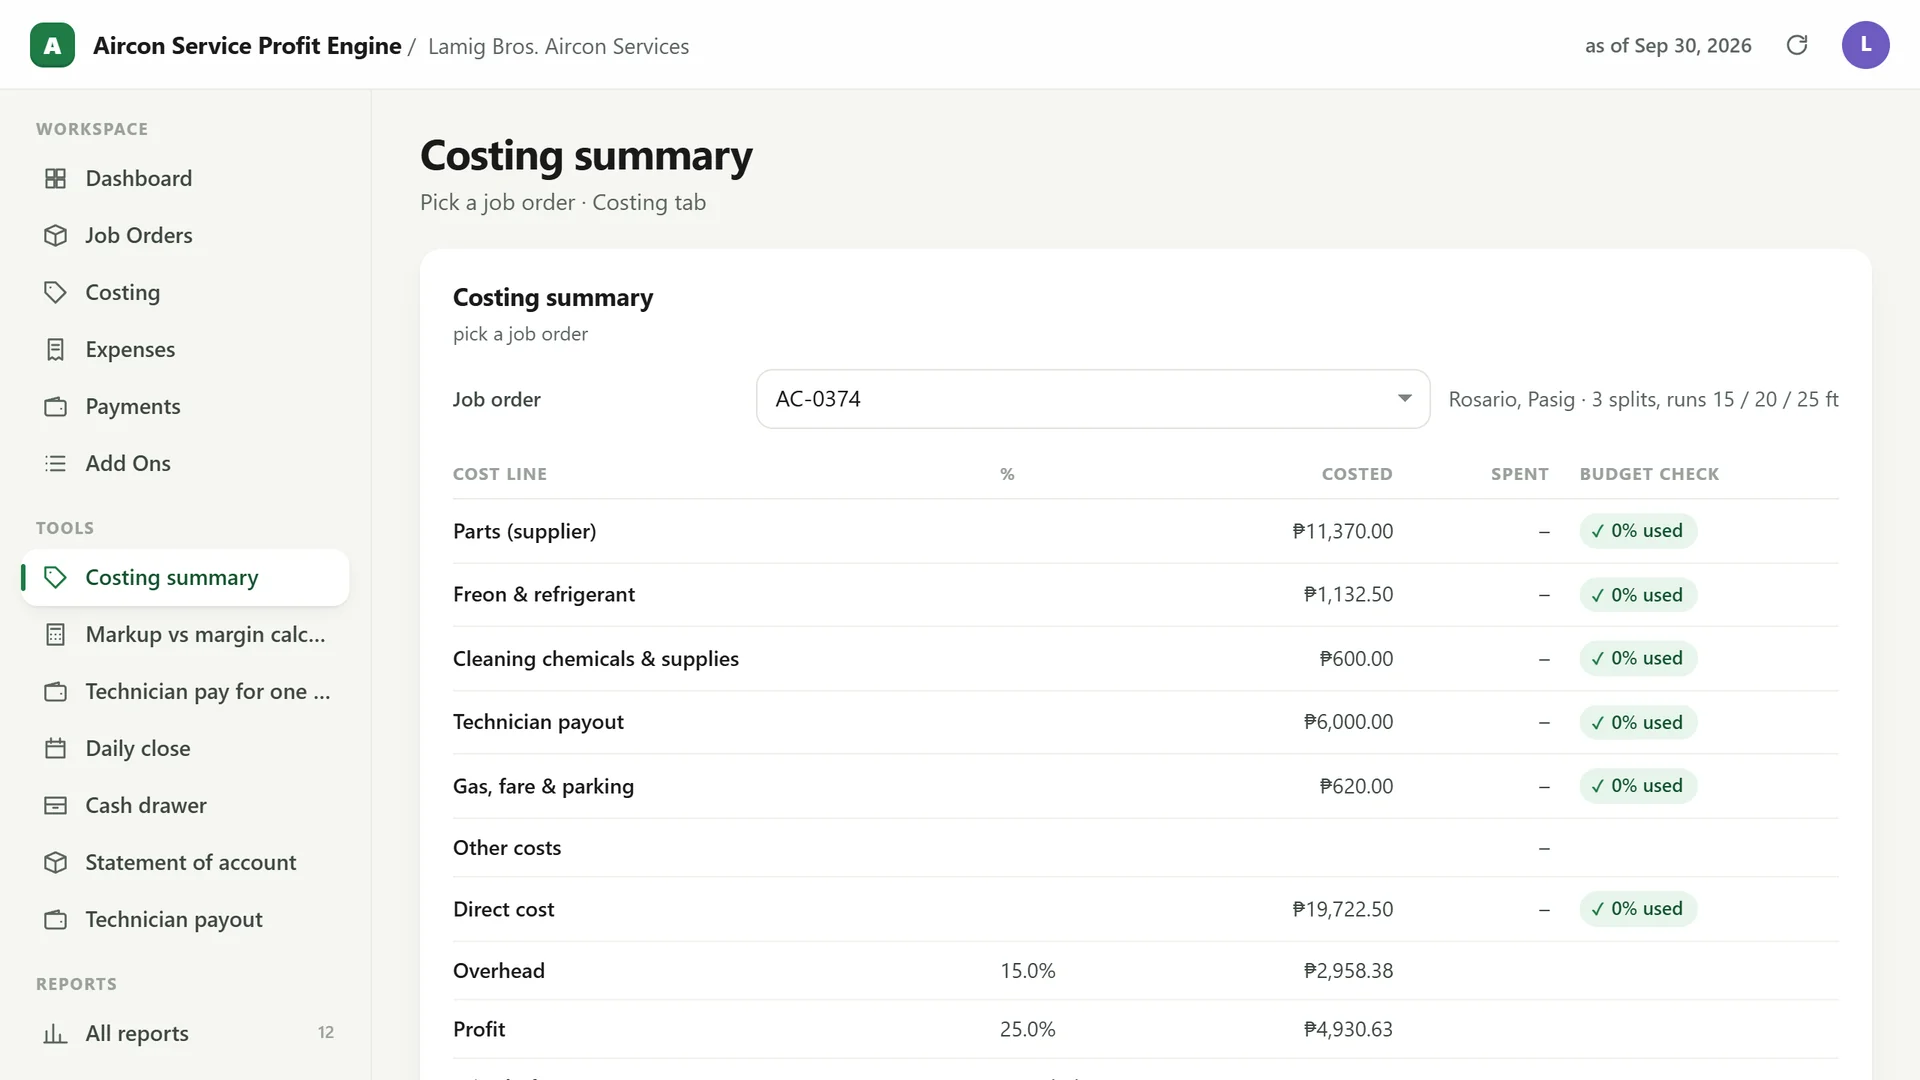Open Add Ons page
This screenshot has height=1080, width=1920.
[185, 463]
